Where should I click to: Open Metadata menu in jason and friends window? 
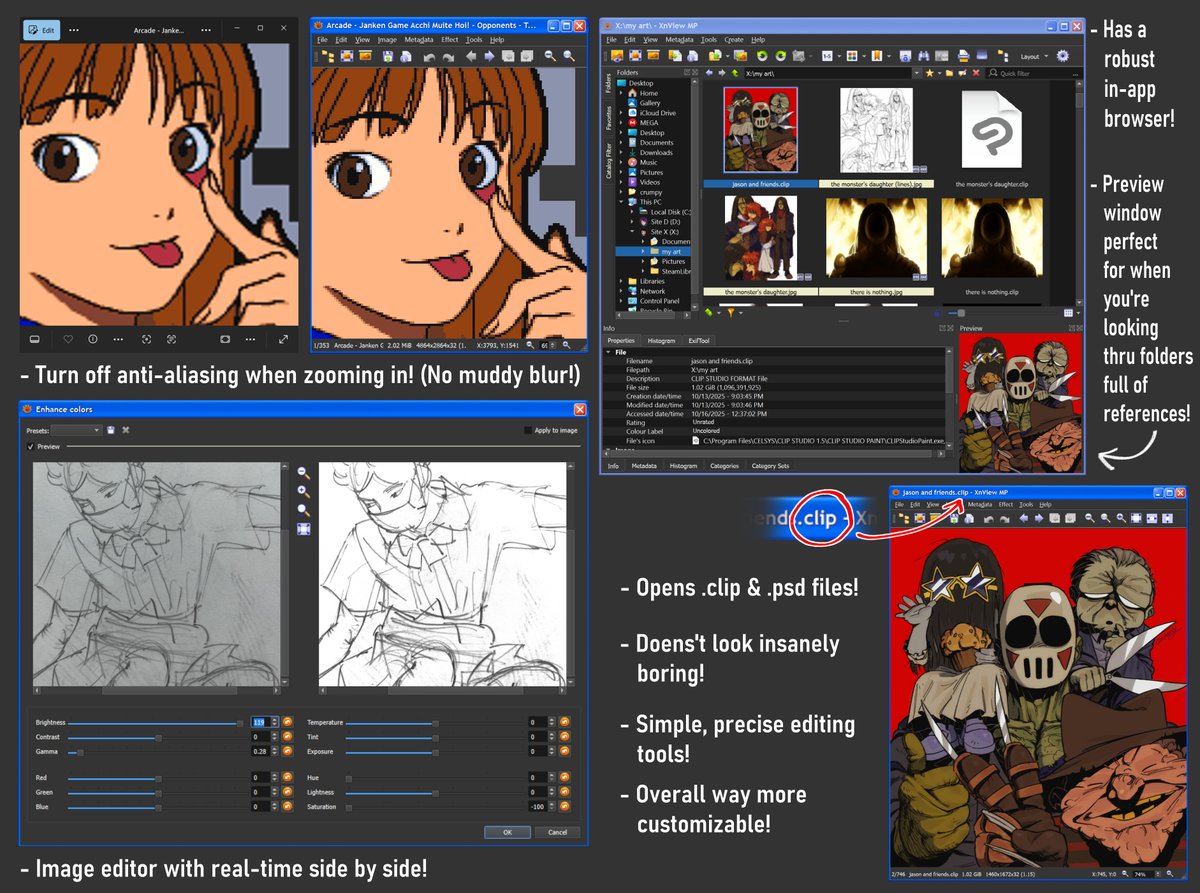tap(980, 504)
